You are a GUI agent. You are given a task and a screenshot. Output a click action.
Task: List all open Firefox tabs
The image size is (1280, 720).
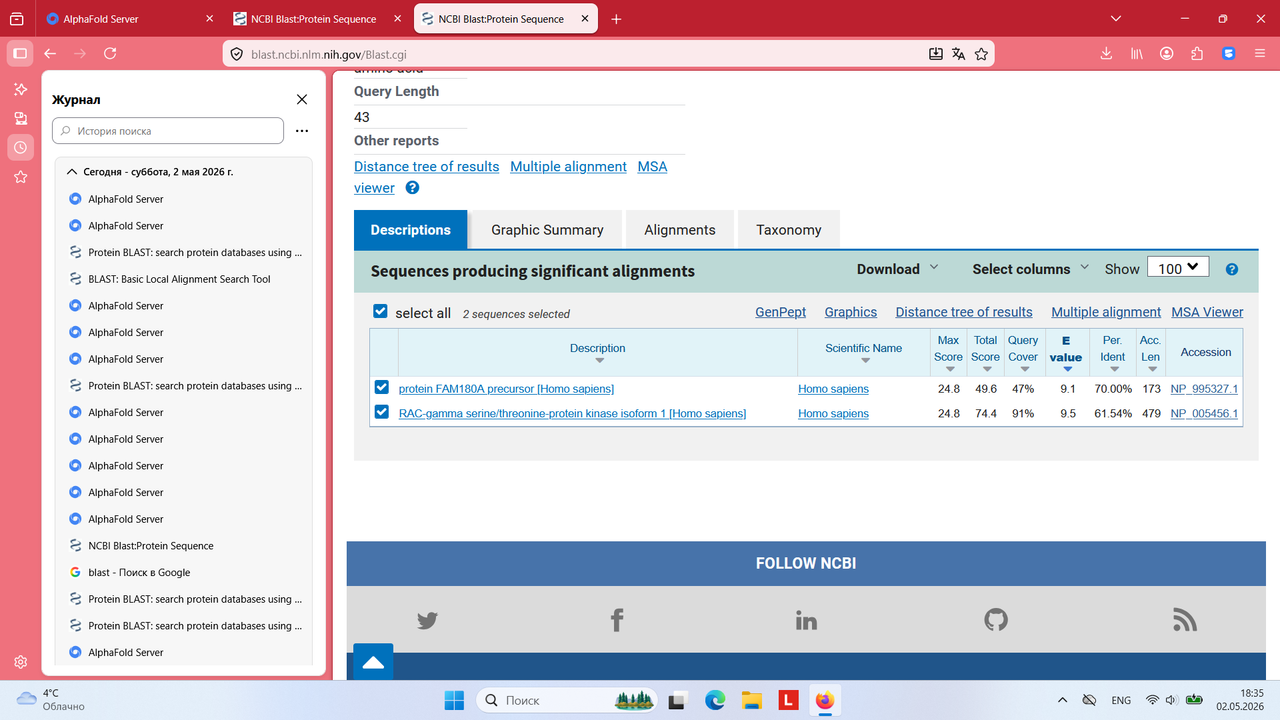point(1117,19)
